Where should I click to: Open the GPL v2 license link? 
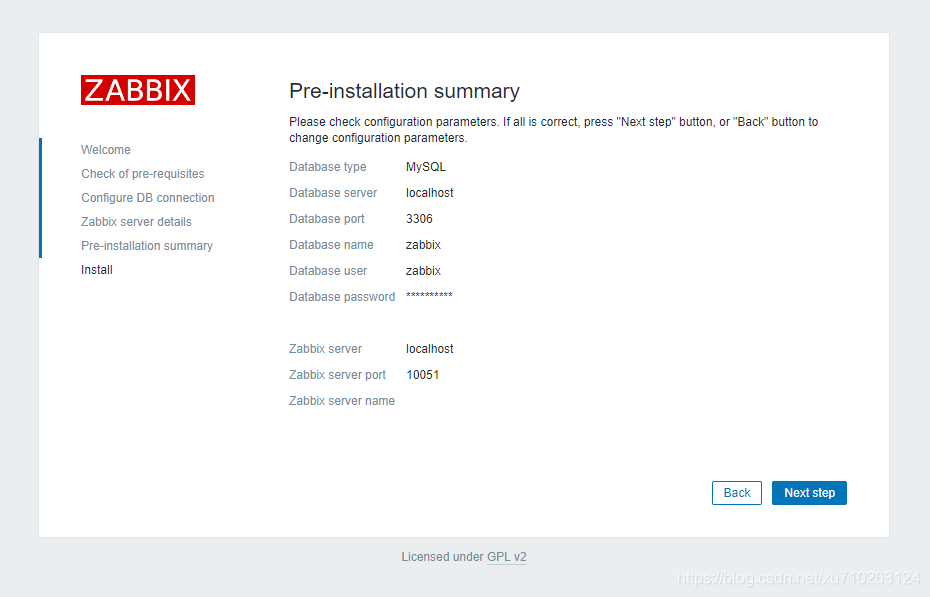(507, 557)
